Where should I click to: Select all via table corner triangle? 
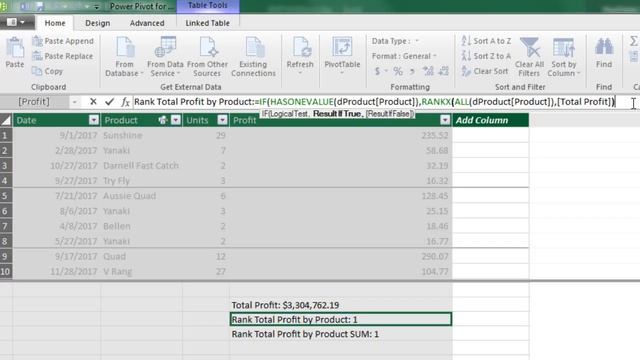(6, 120)
